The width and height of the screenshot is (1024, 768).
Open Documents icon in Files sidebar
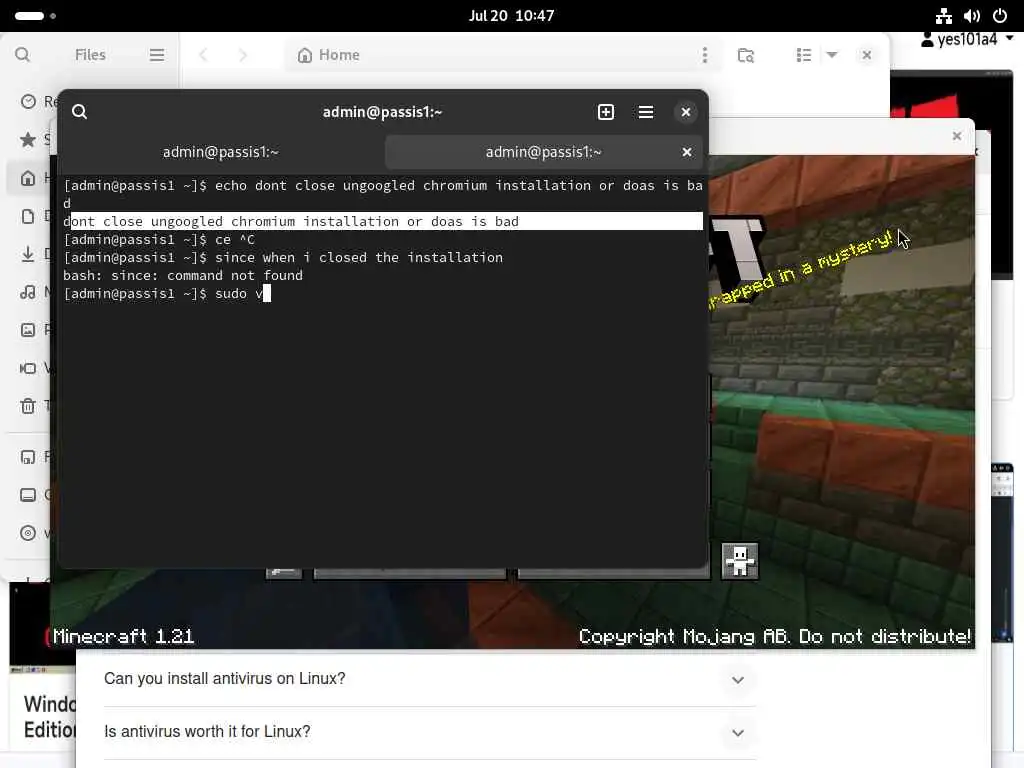[28, 216]
